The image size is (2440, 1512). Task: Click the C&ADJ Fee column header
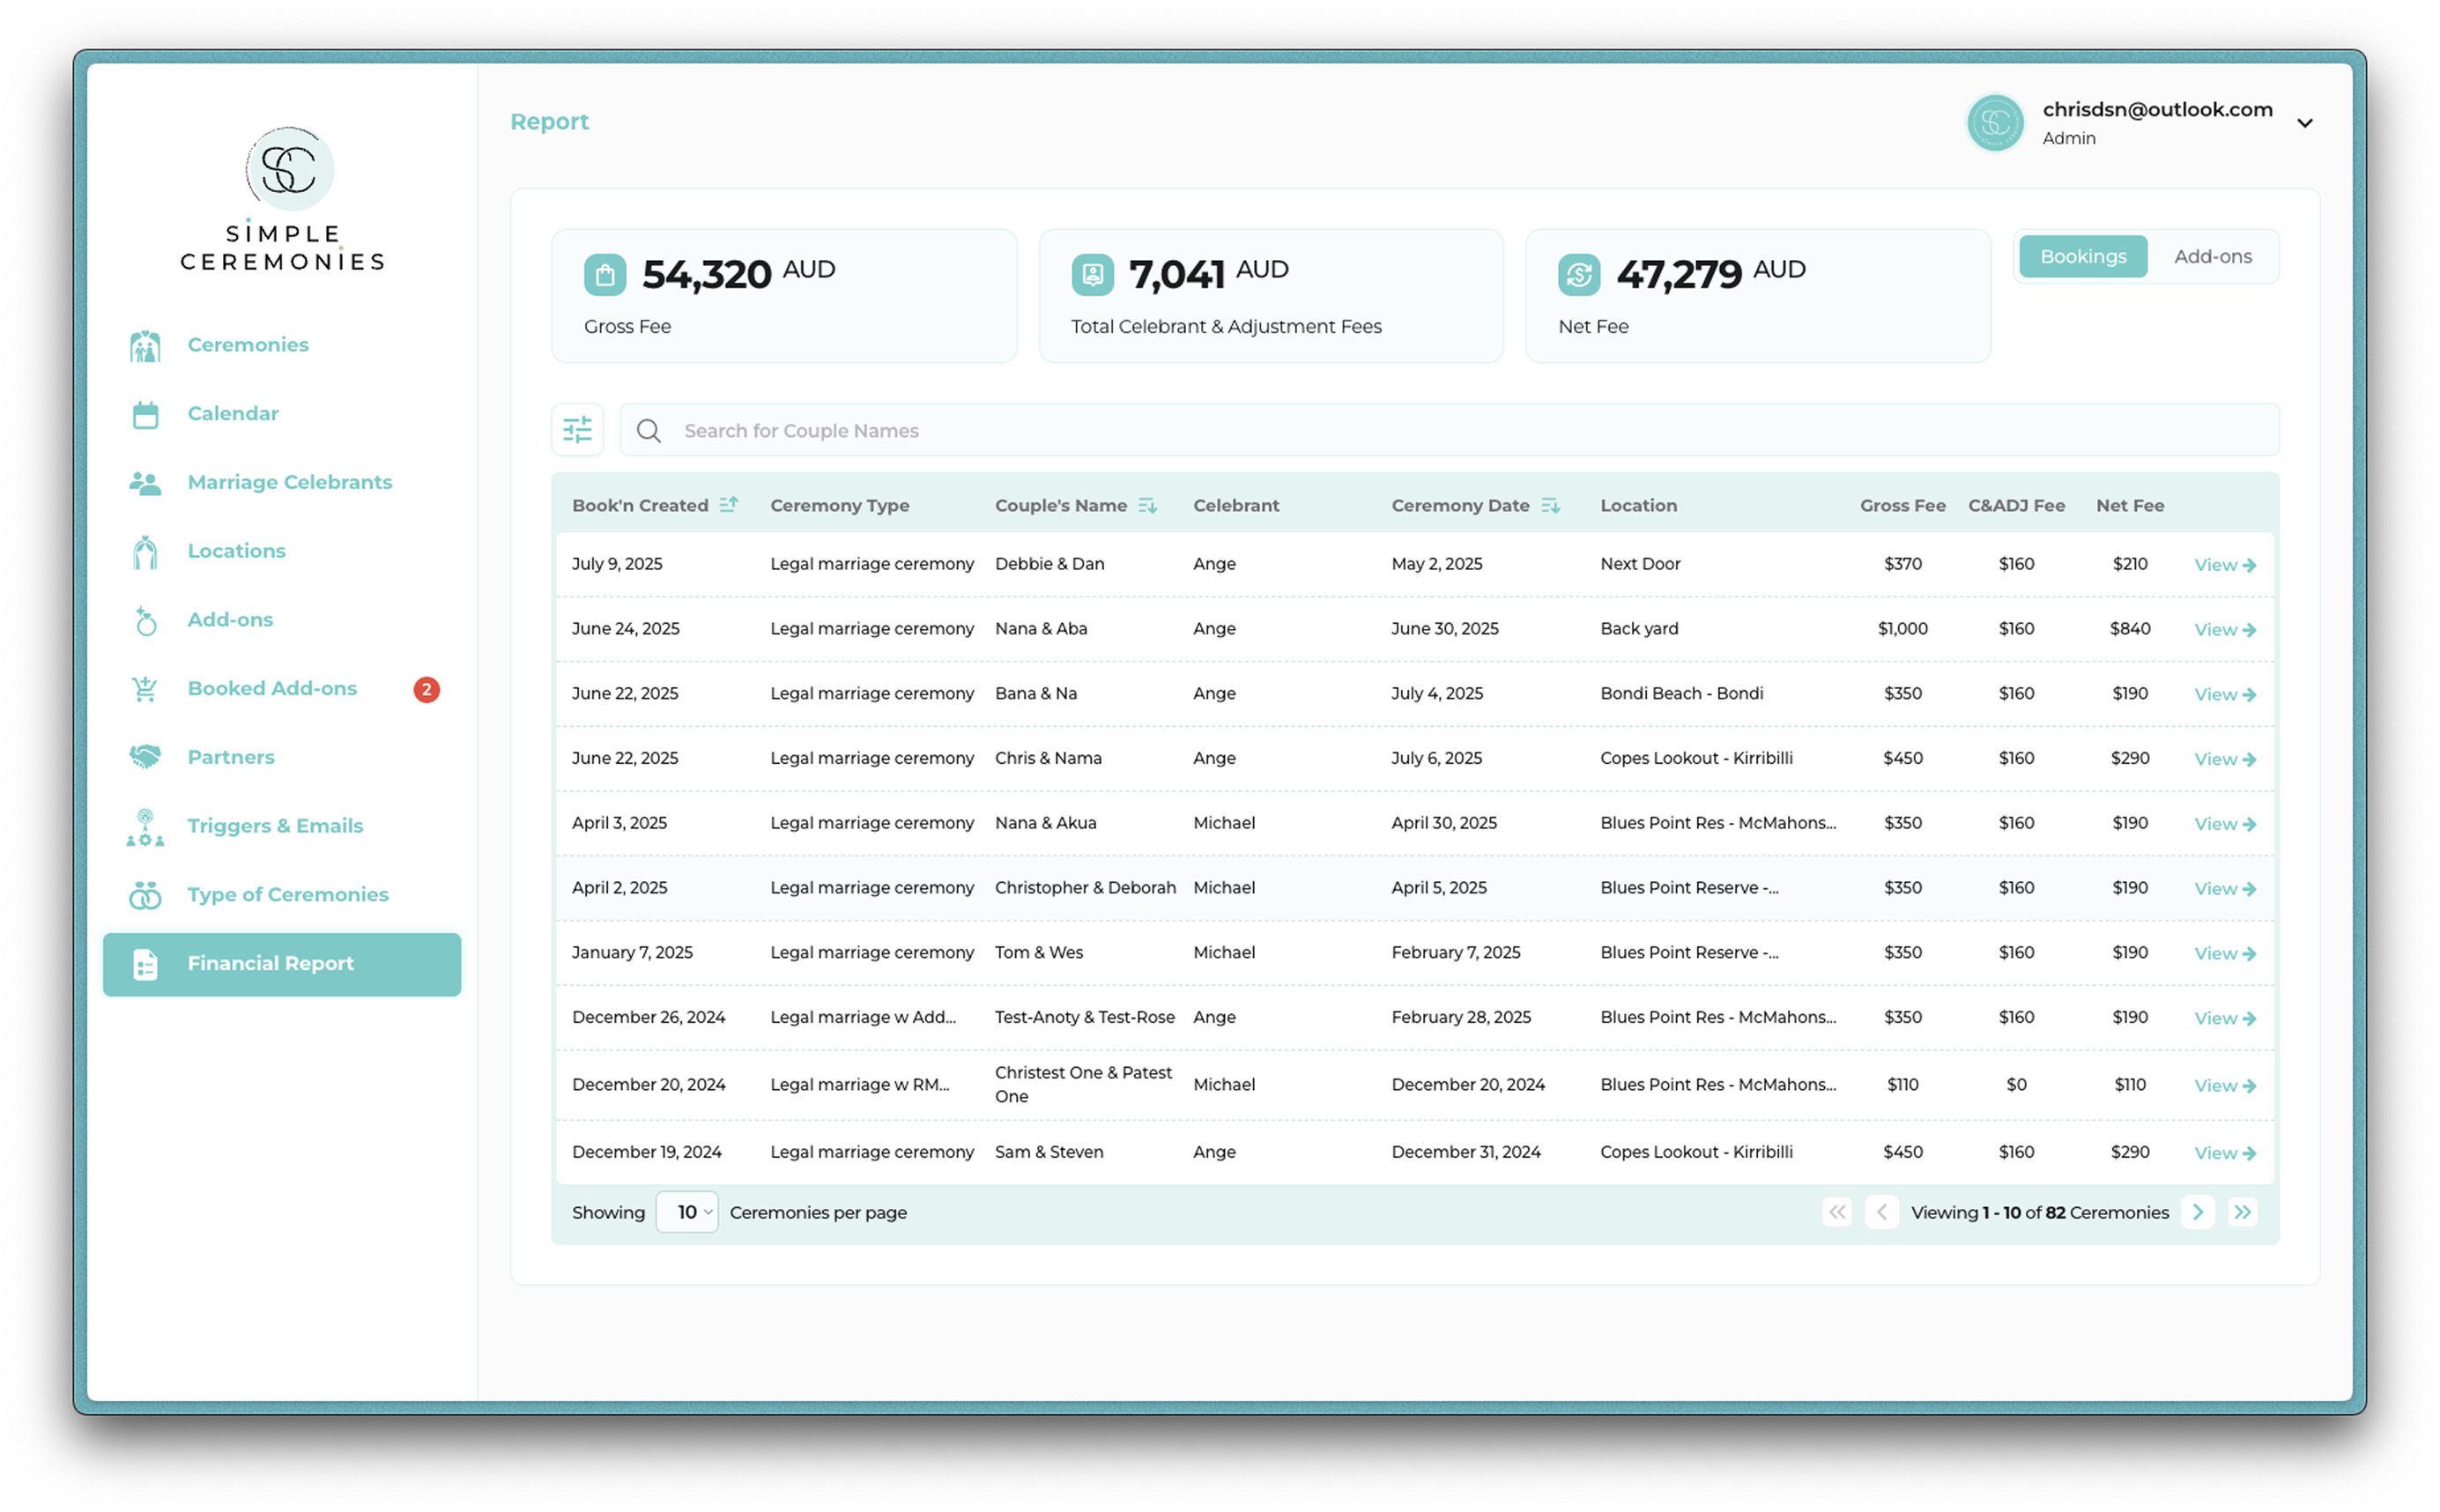coord(2017,506)
